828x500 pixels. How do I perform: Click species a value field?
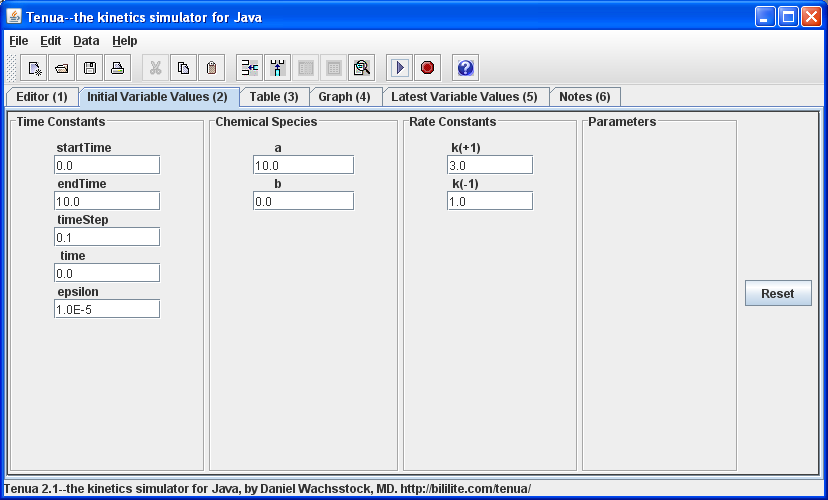coord(303,165)
